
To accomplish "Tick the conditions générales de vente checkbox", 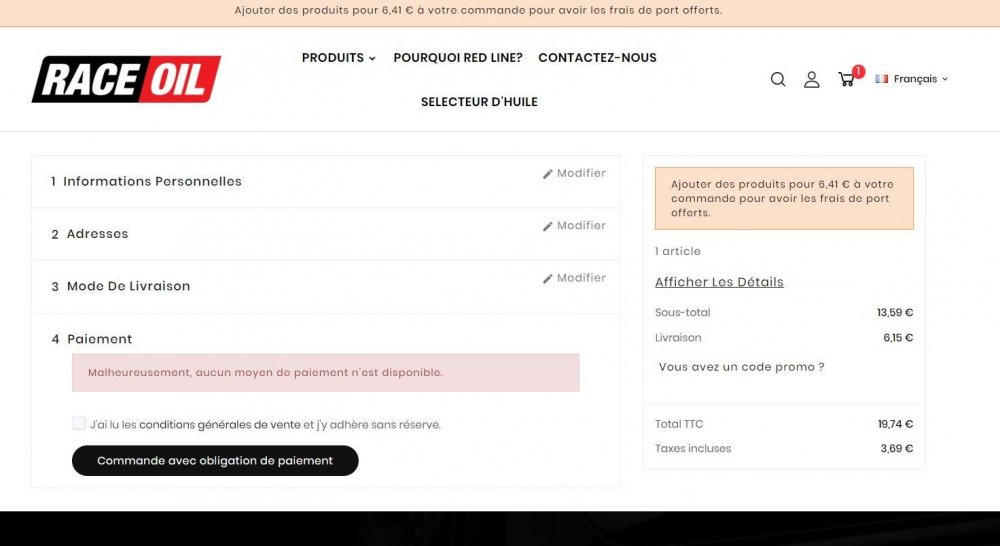I will pos(79,423).
